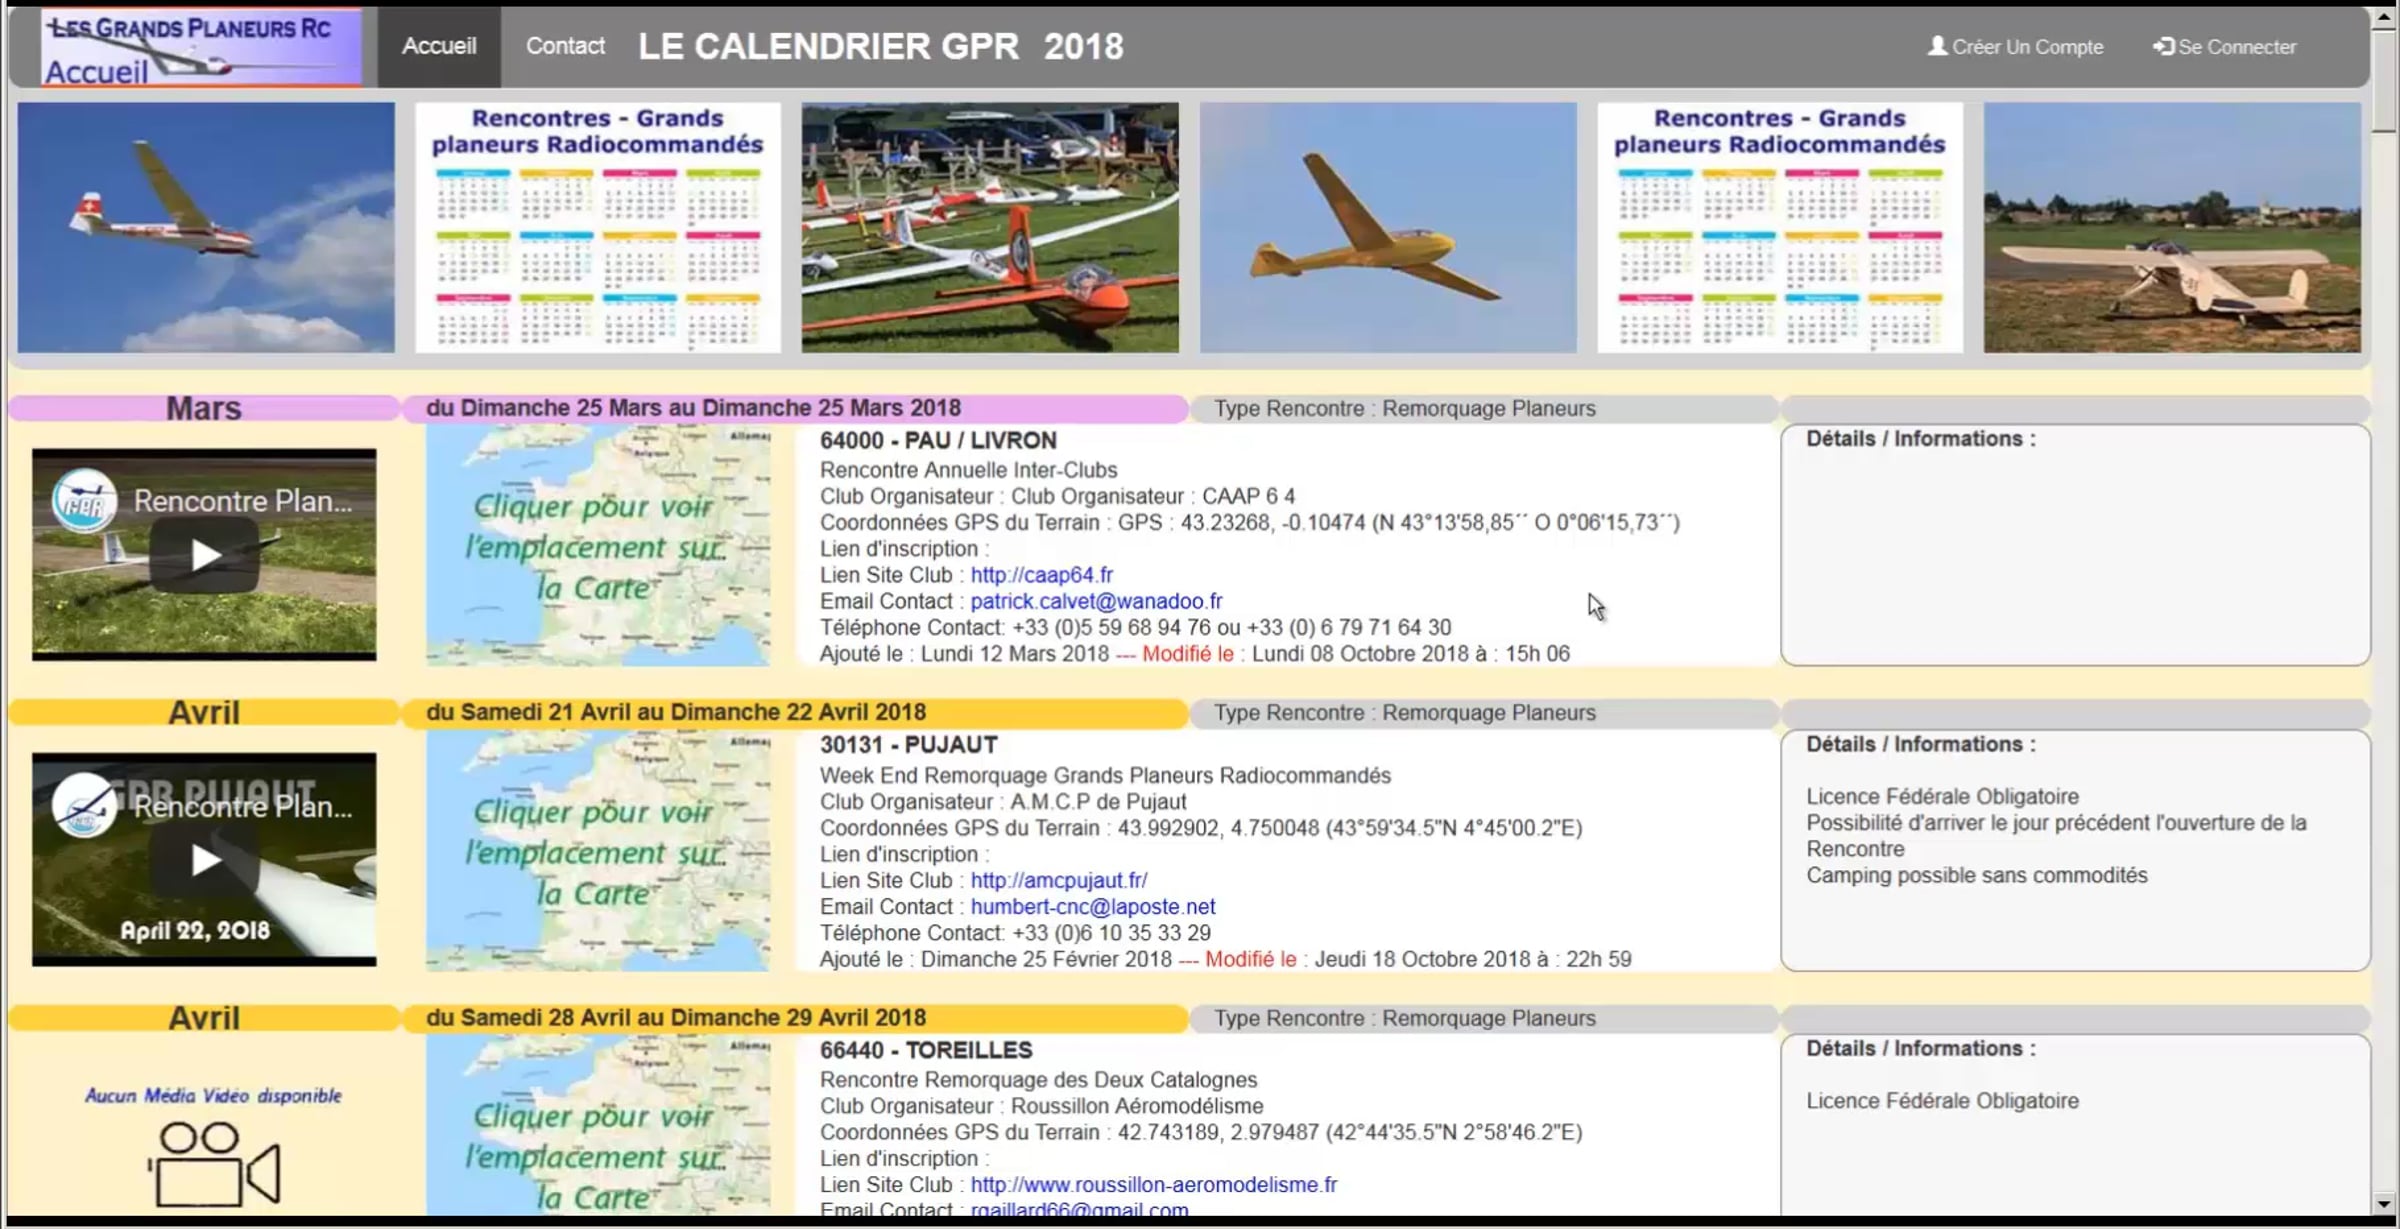Click the Avril header for 28 Avril event
The width and height of the screenshot is (2400, 1229).
204,1017
